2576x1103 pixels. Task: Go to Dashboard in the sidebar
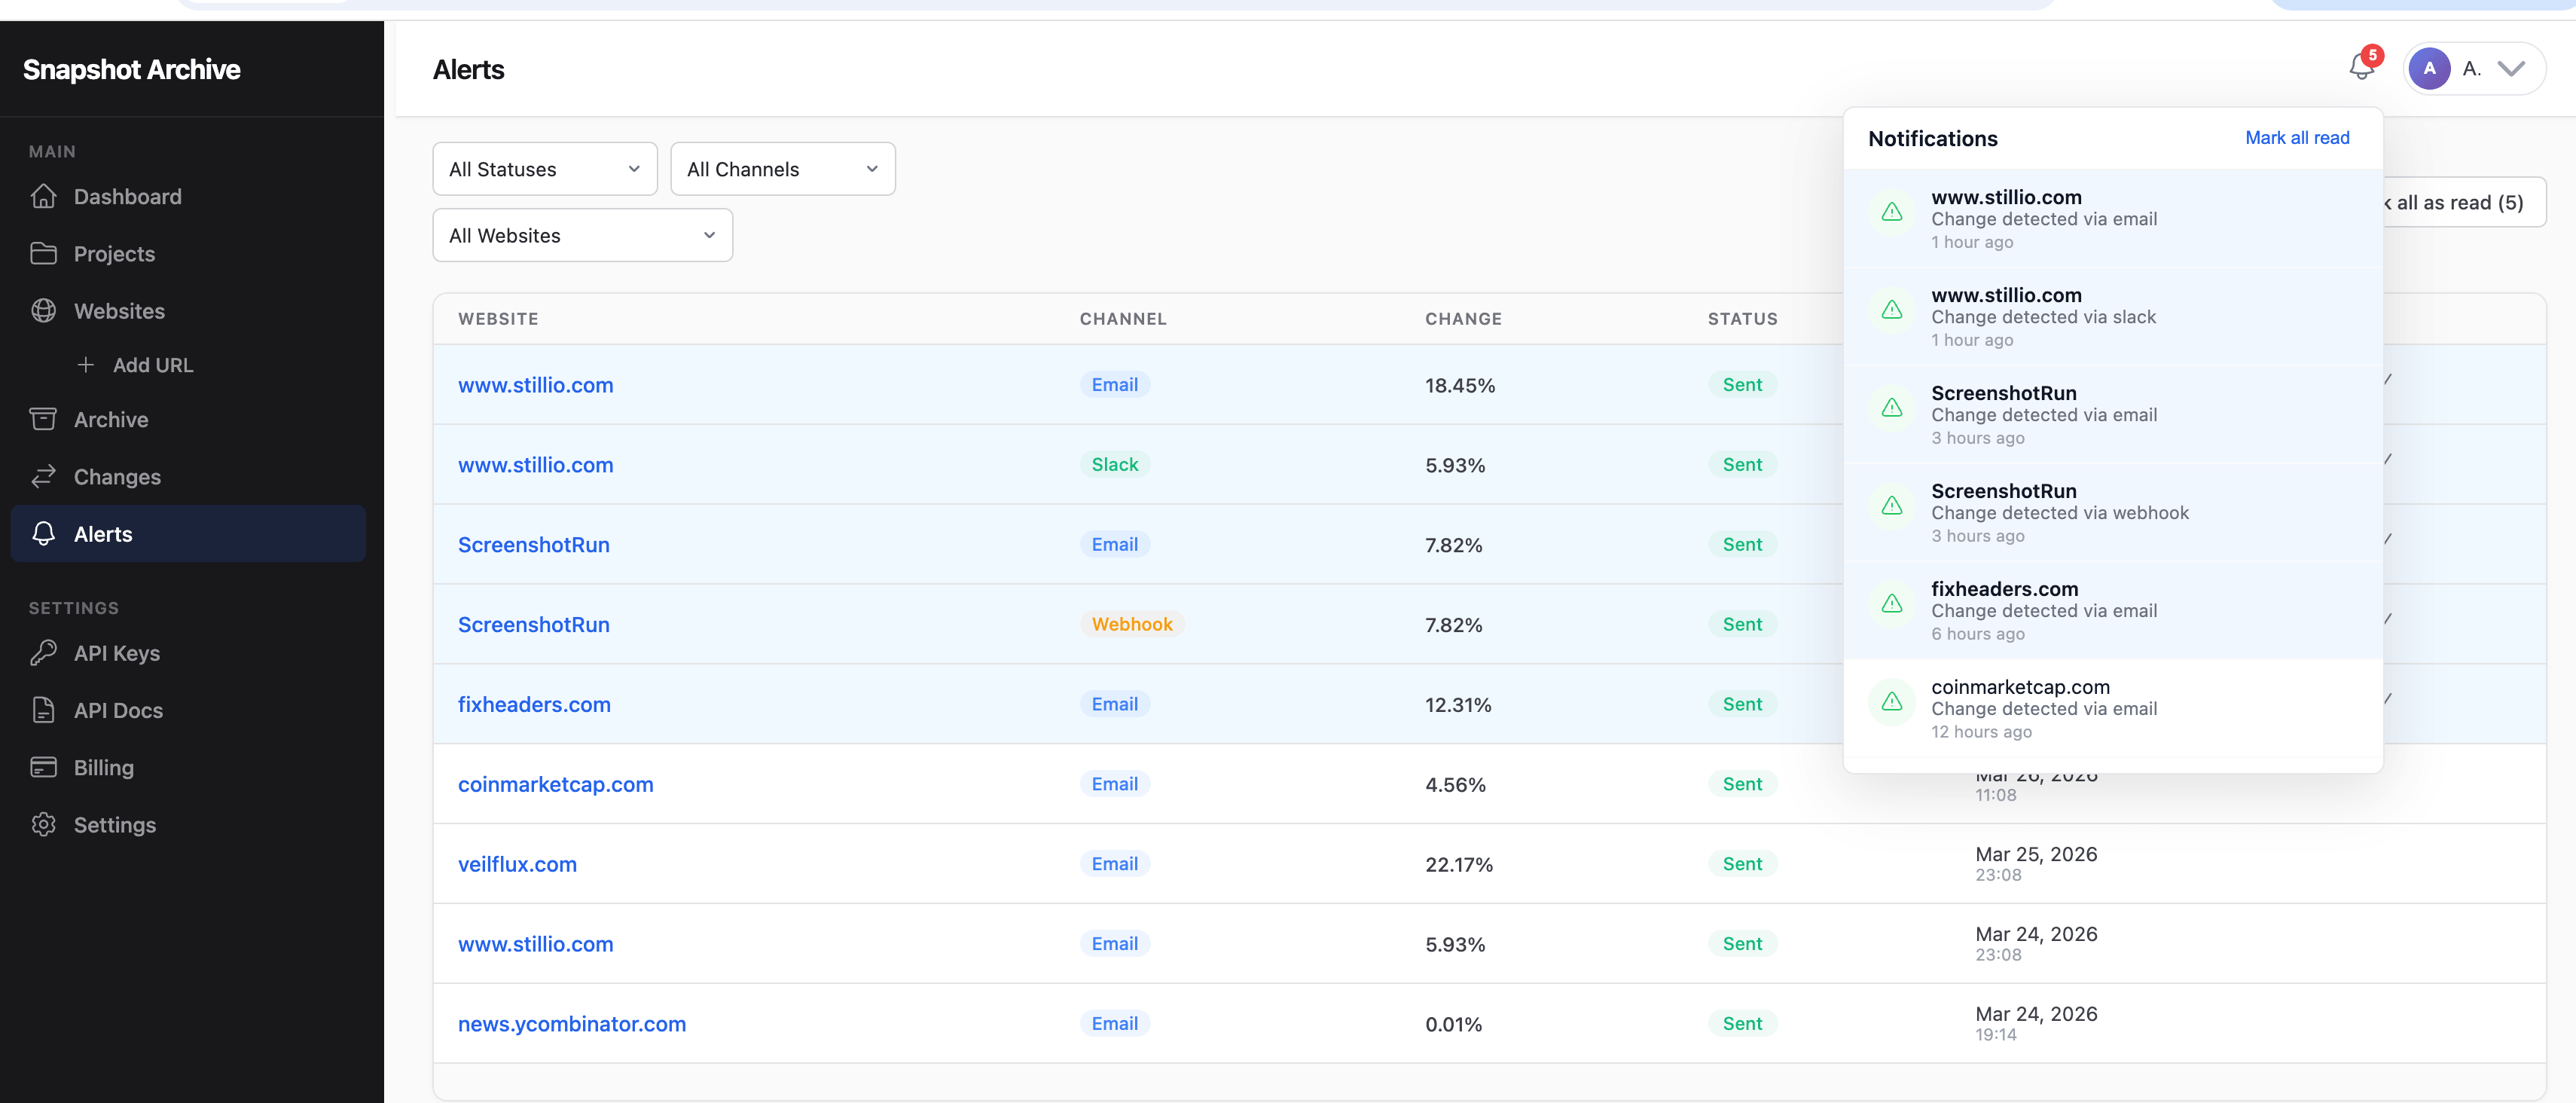pyautogui.click(x=188, y=196)
